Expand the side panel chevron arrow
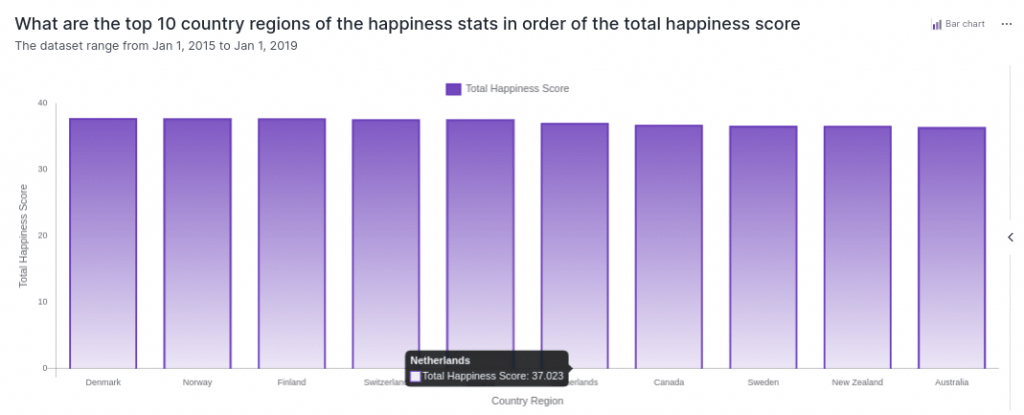The height and width of the screenshot is (415, 1024). click(x=1010, y=237)
